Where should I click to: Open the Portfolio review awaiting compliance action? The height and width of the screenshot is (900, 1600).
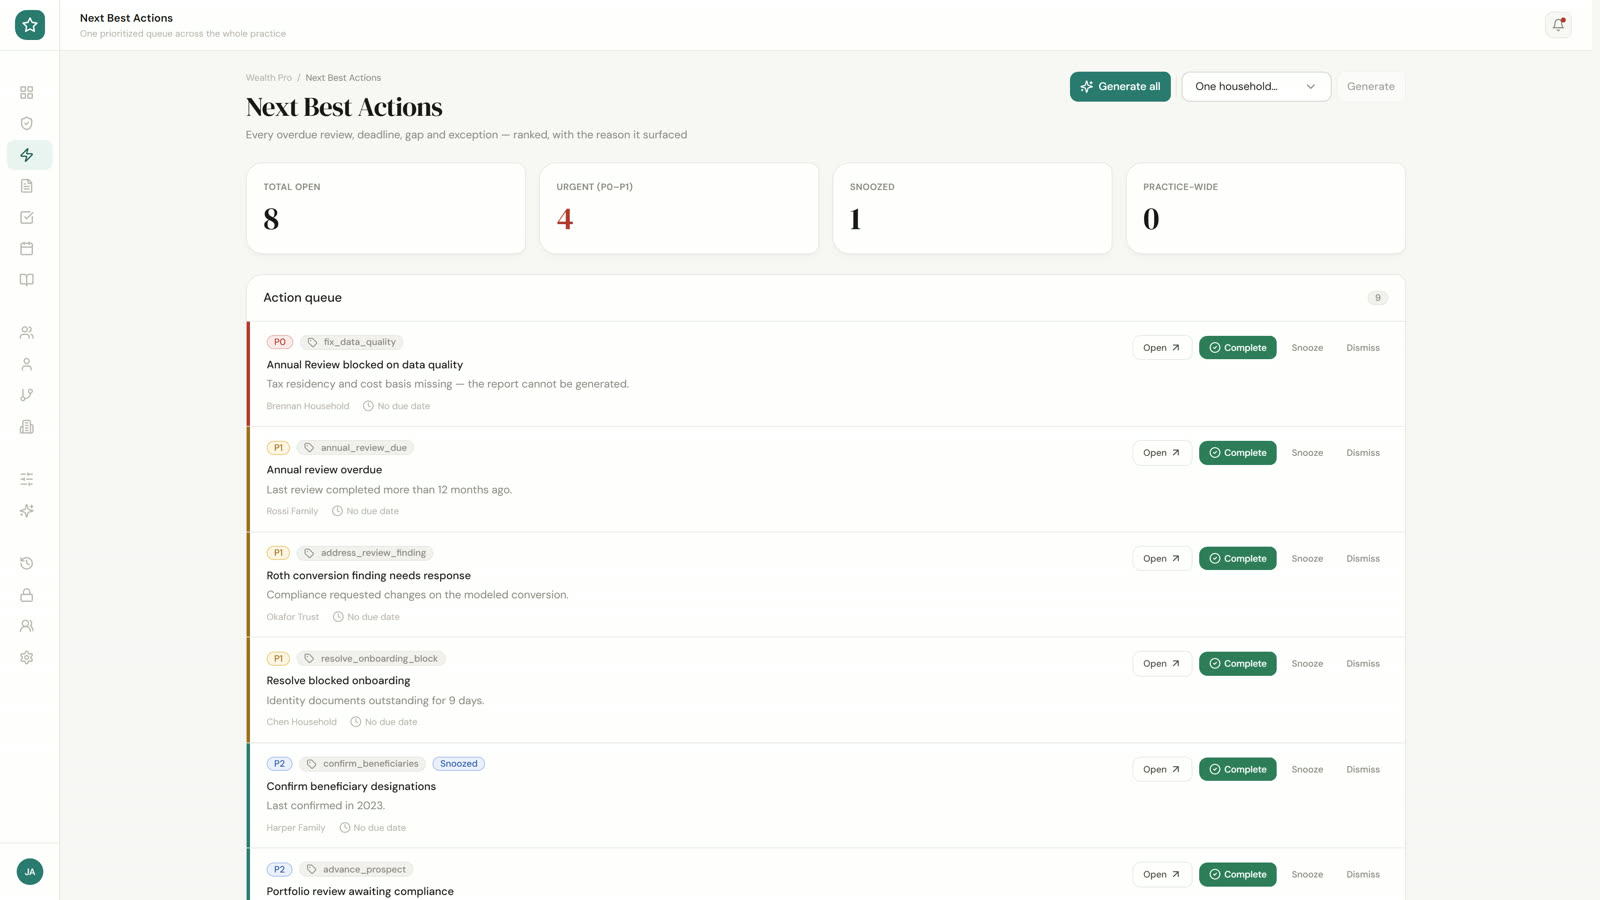[x=1161, y=875]
